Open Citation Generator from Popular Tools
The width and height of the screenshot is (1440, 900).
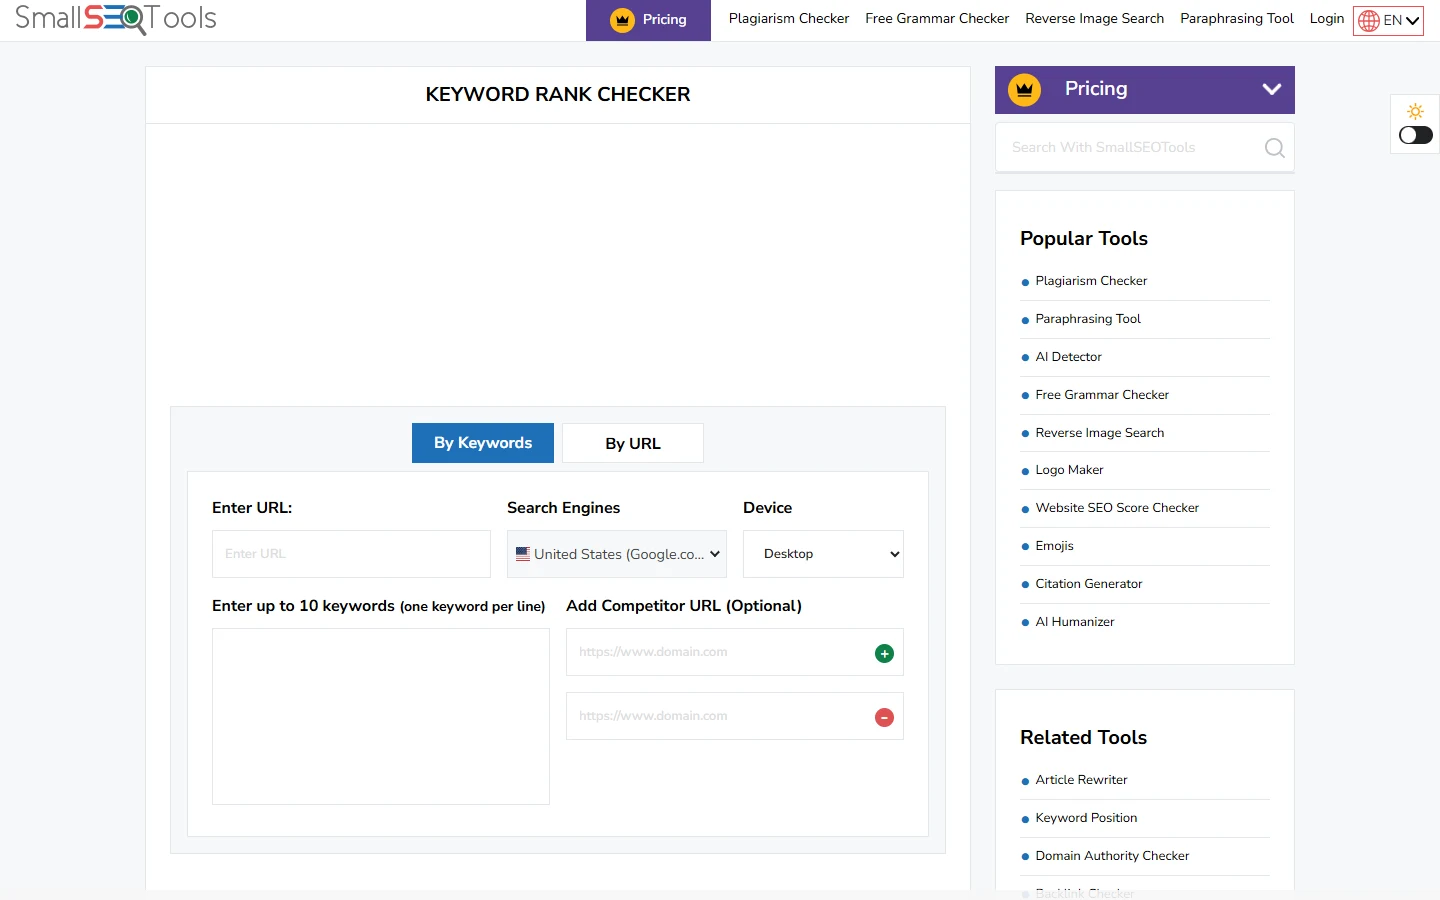tap(1089, 584)
